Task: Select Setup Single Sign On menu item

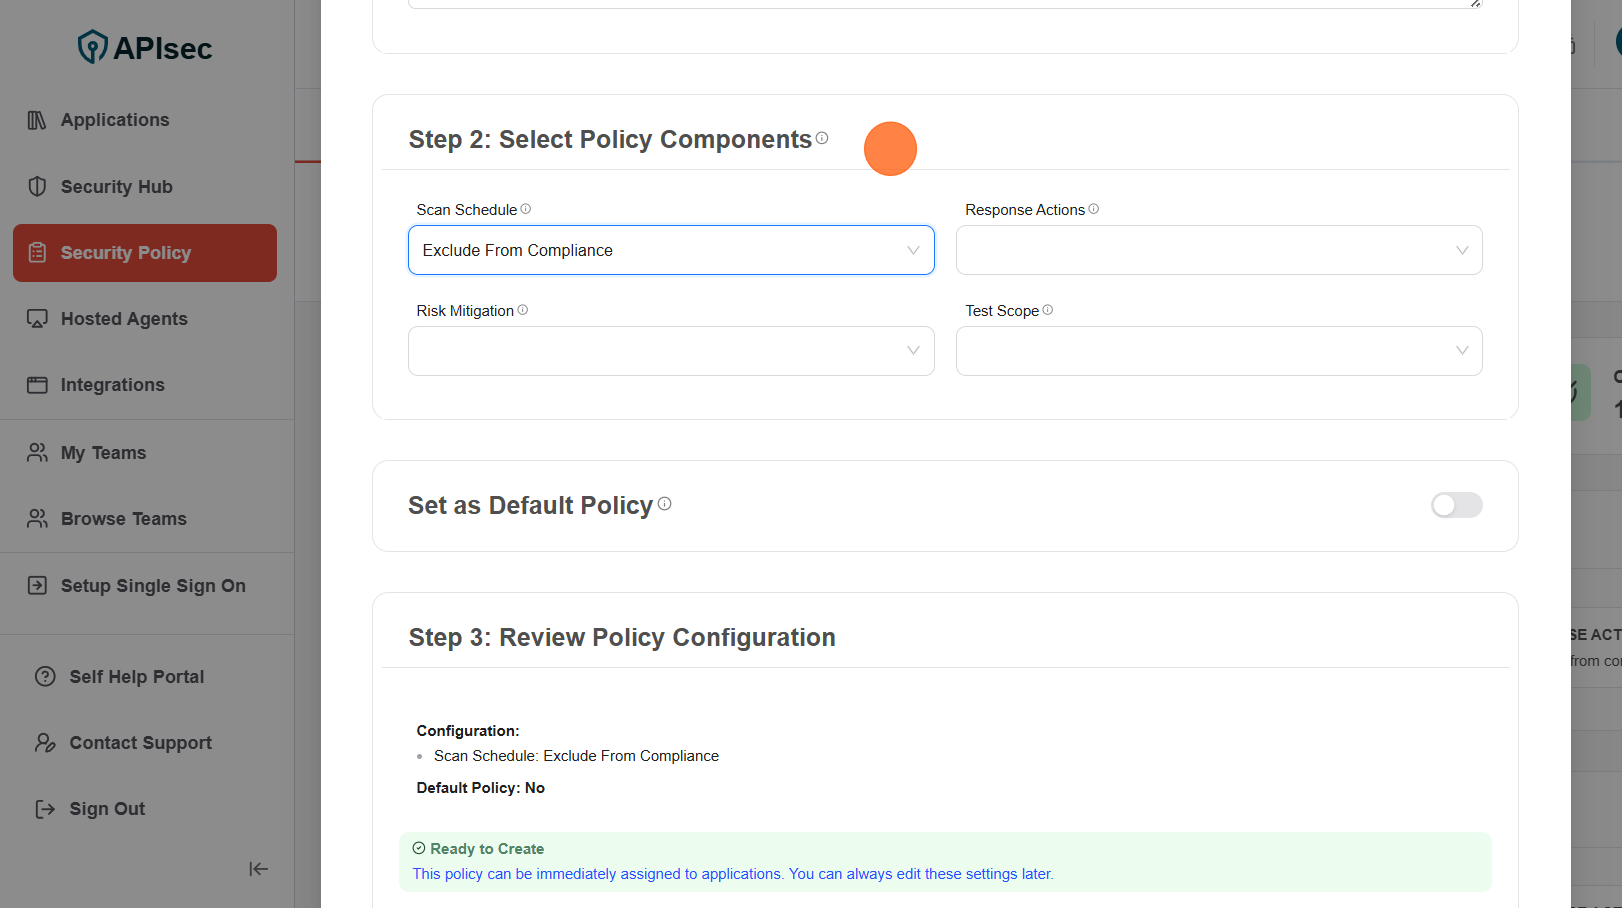Action: click(152, 586)
